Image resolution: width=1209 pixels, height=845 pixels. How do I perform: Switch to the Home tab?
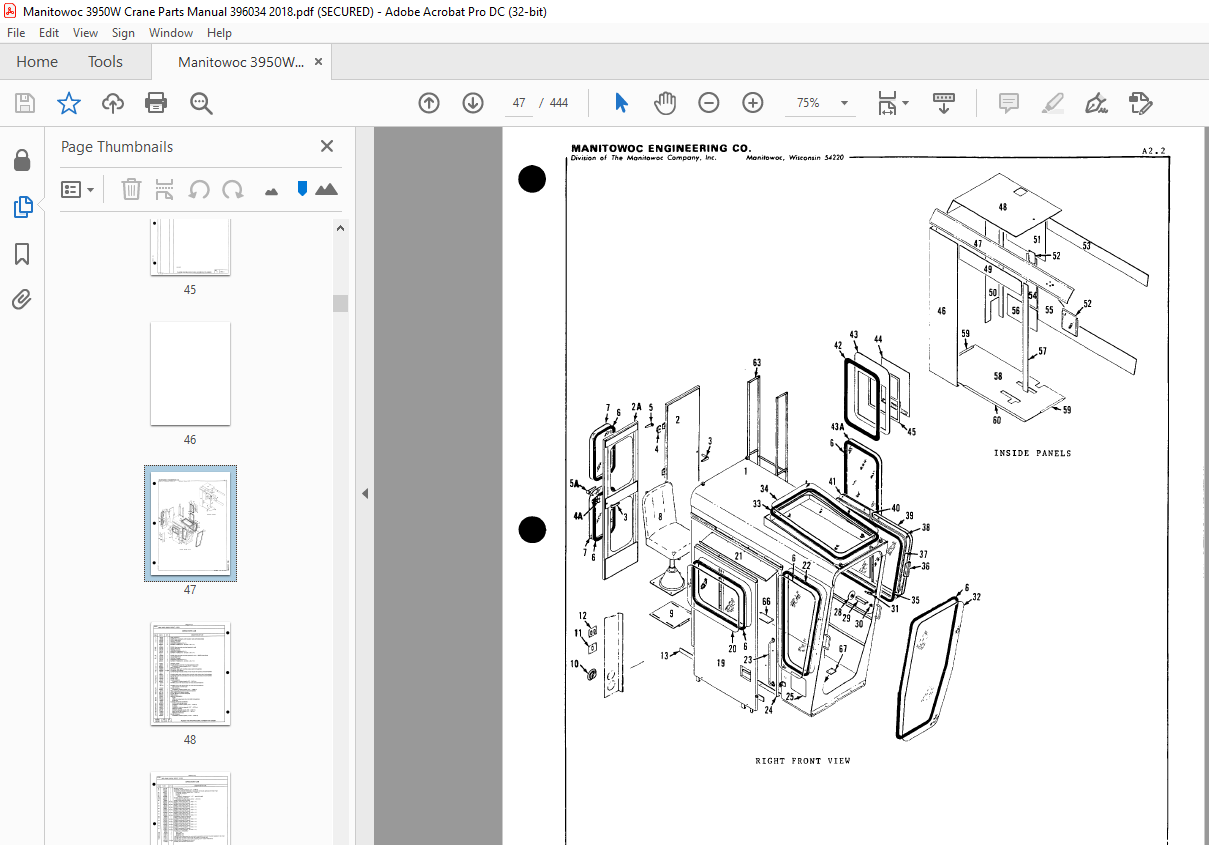click(37, 62)
